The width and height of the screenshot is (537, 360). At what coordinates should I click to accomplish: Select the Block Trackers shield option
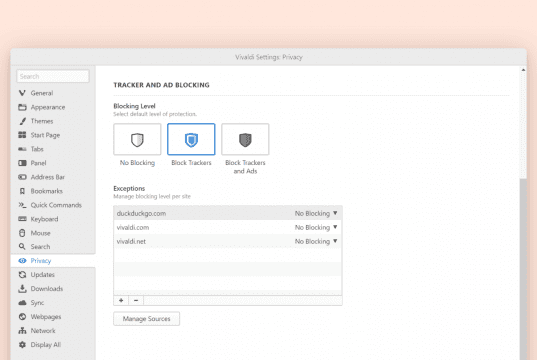click(191, 139)
